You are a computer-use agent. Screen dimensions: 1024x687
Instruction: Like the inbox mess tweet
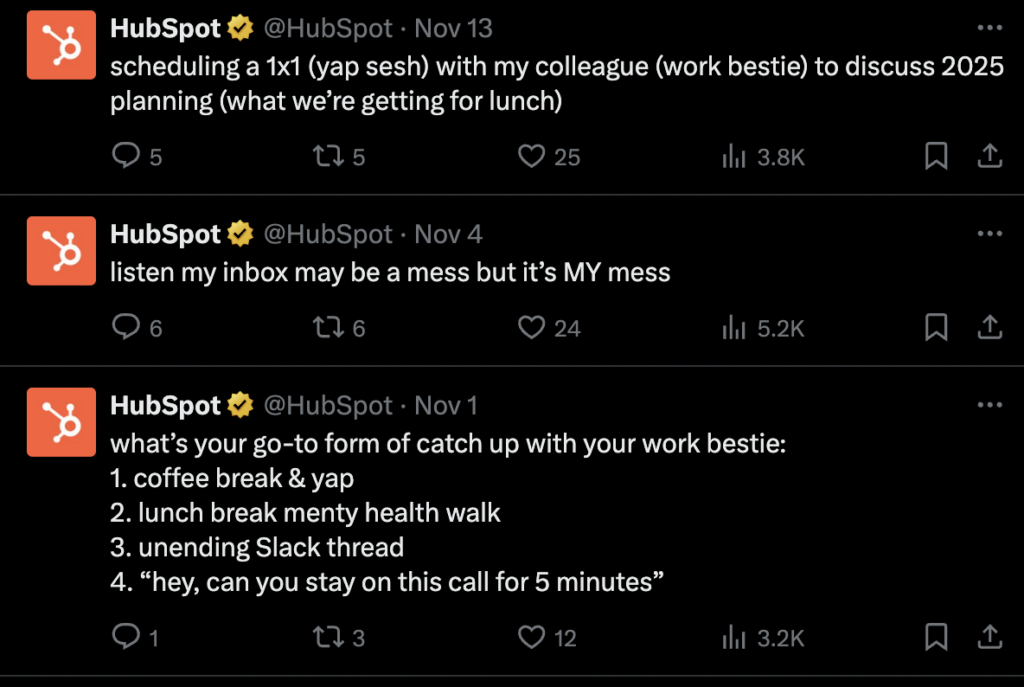coord(532,328)
